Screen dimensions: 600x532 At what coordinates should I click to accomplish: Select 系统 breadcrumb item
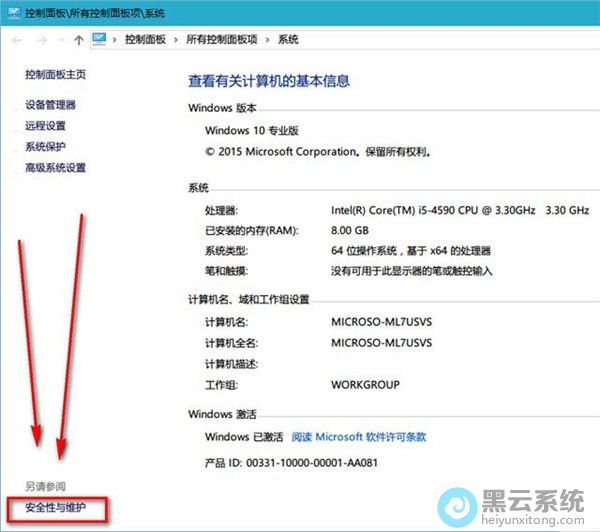click(288, 39)
